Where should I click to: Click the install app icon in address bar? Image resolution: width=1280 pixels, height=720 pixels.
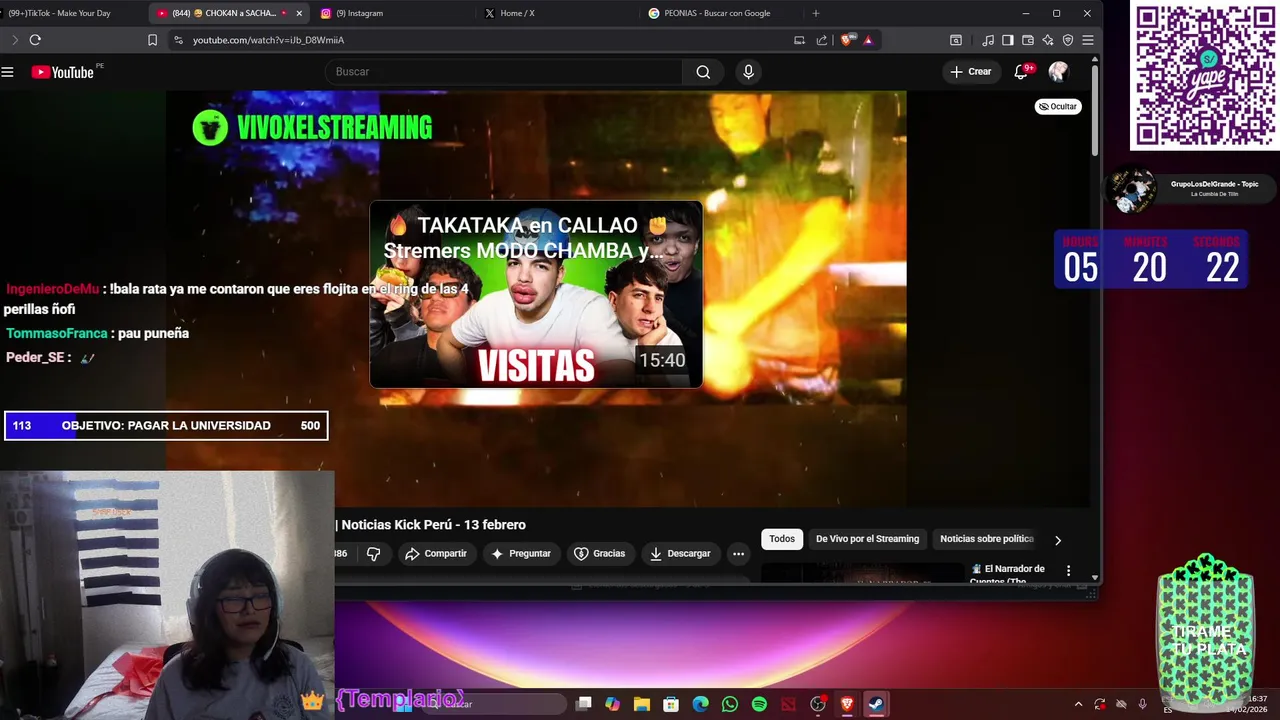pos(799,40)
